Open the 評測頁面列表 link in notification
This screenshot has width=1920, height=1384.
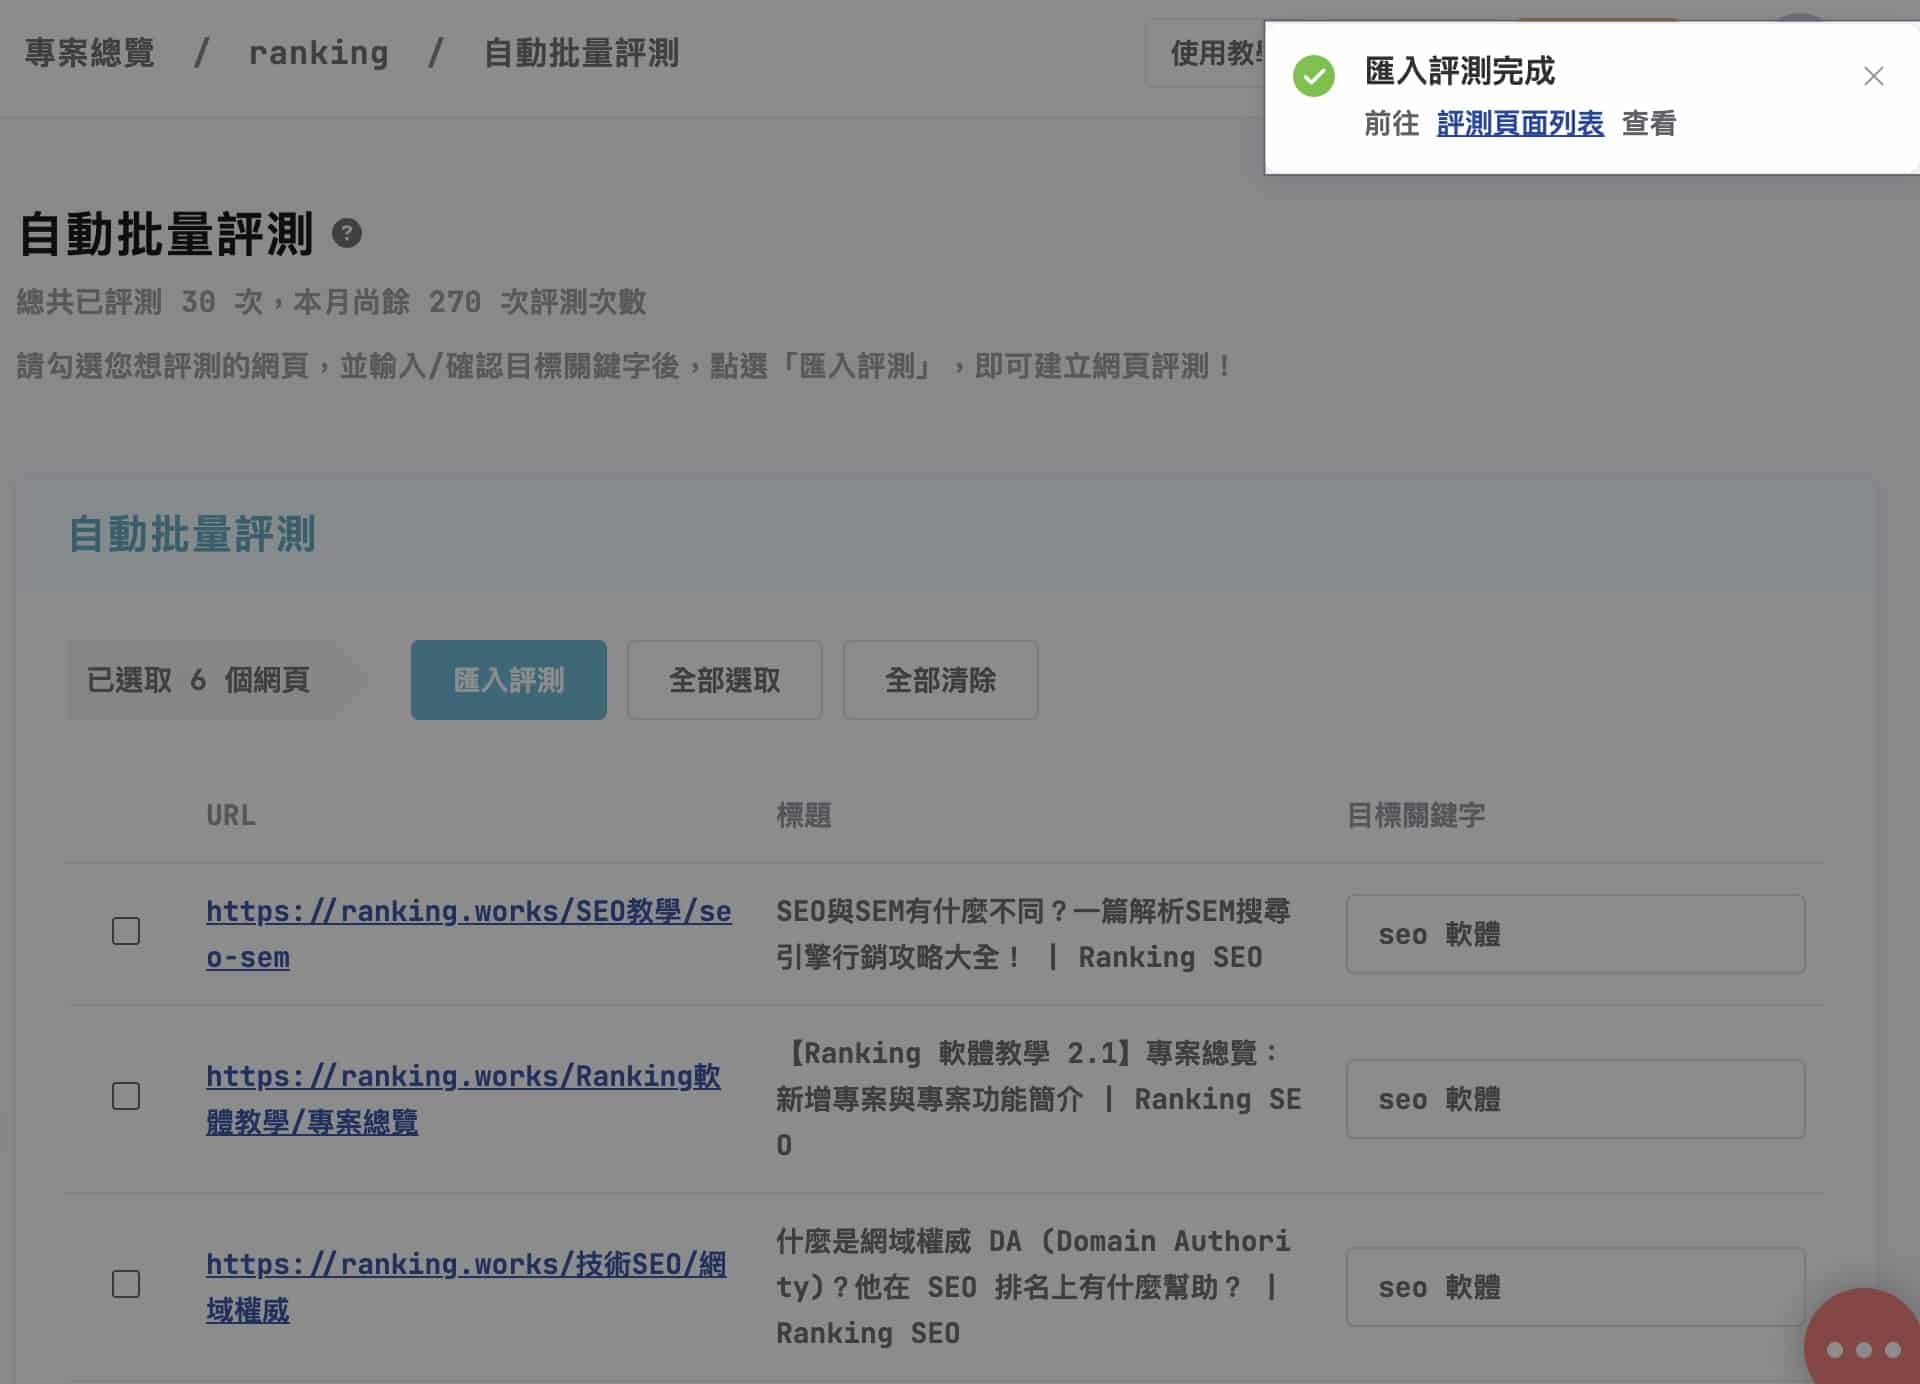[1519, 124]
